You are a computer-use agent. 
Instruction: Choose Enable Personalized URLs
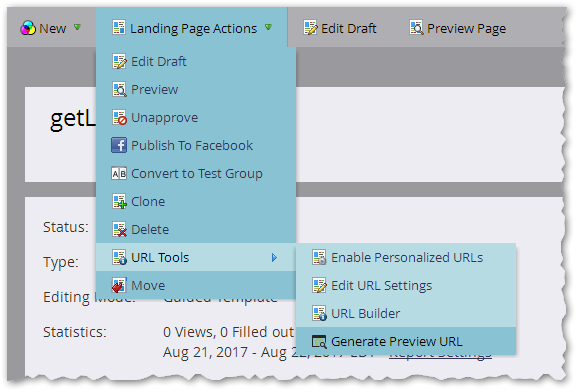tap(406, 257)
